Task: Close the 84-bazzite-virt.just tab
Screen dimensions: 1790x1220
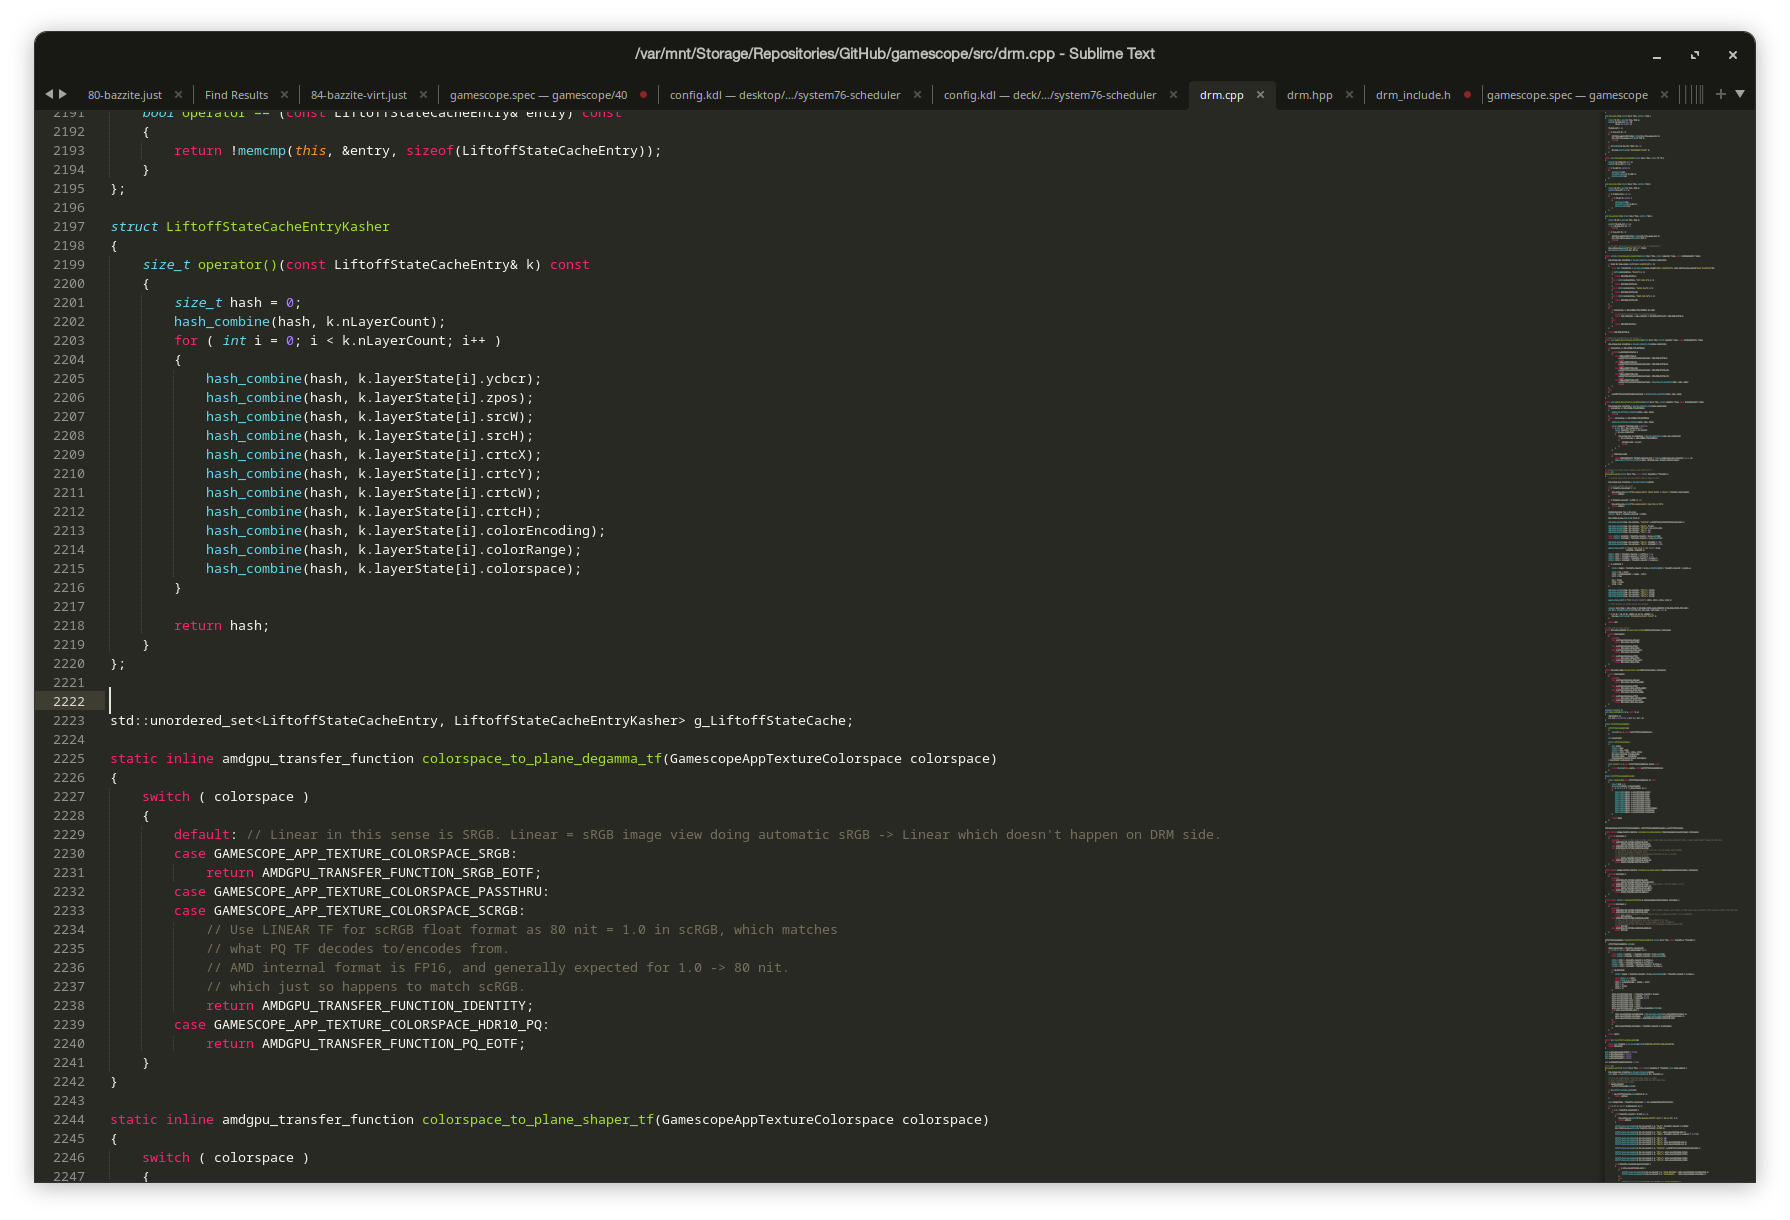Action: pyautogui.click(x=423, y=95)
